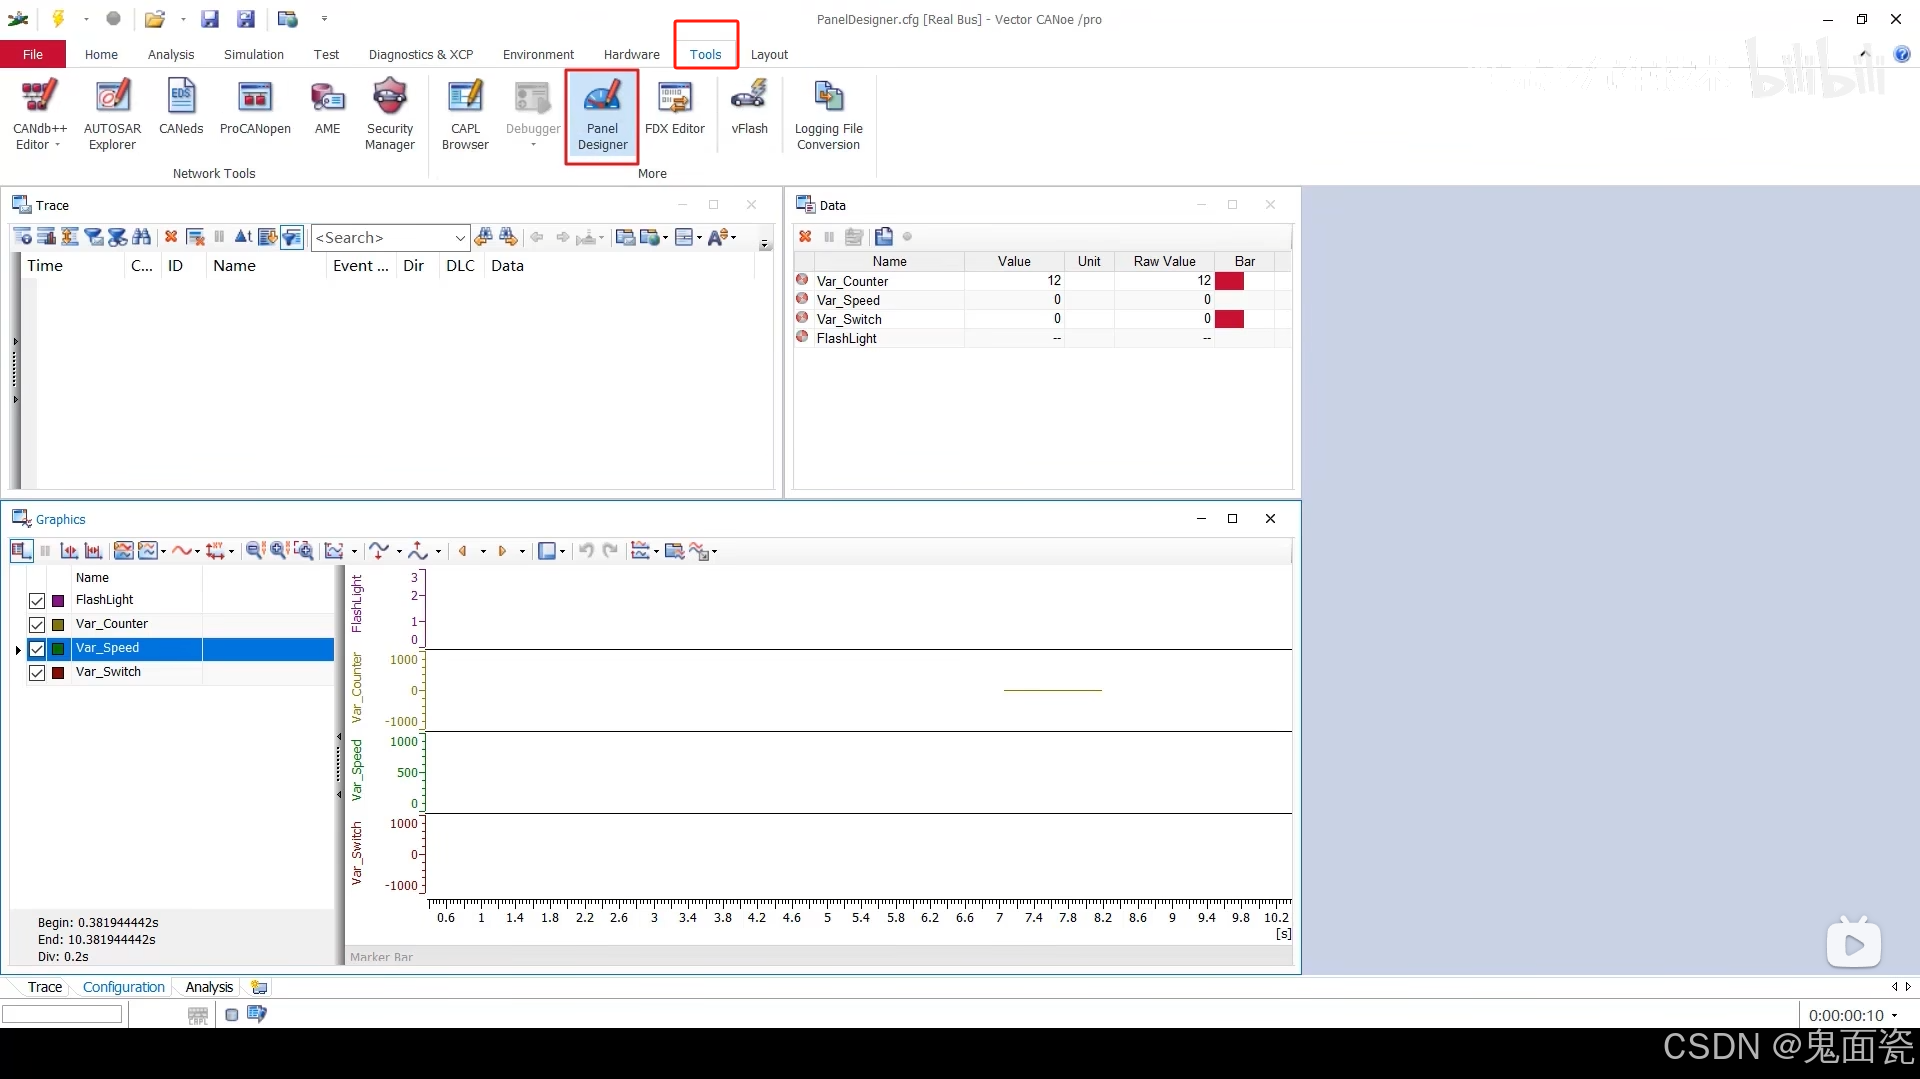Uncheck the Var_Speed signal checkbox
This screenshot has width=1920, height=1079.
click(37, 649)
